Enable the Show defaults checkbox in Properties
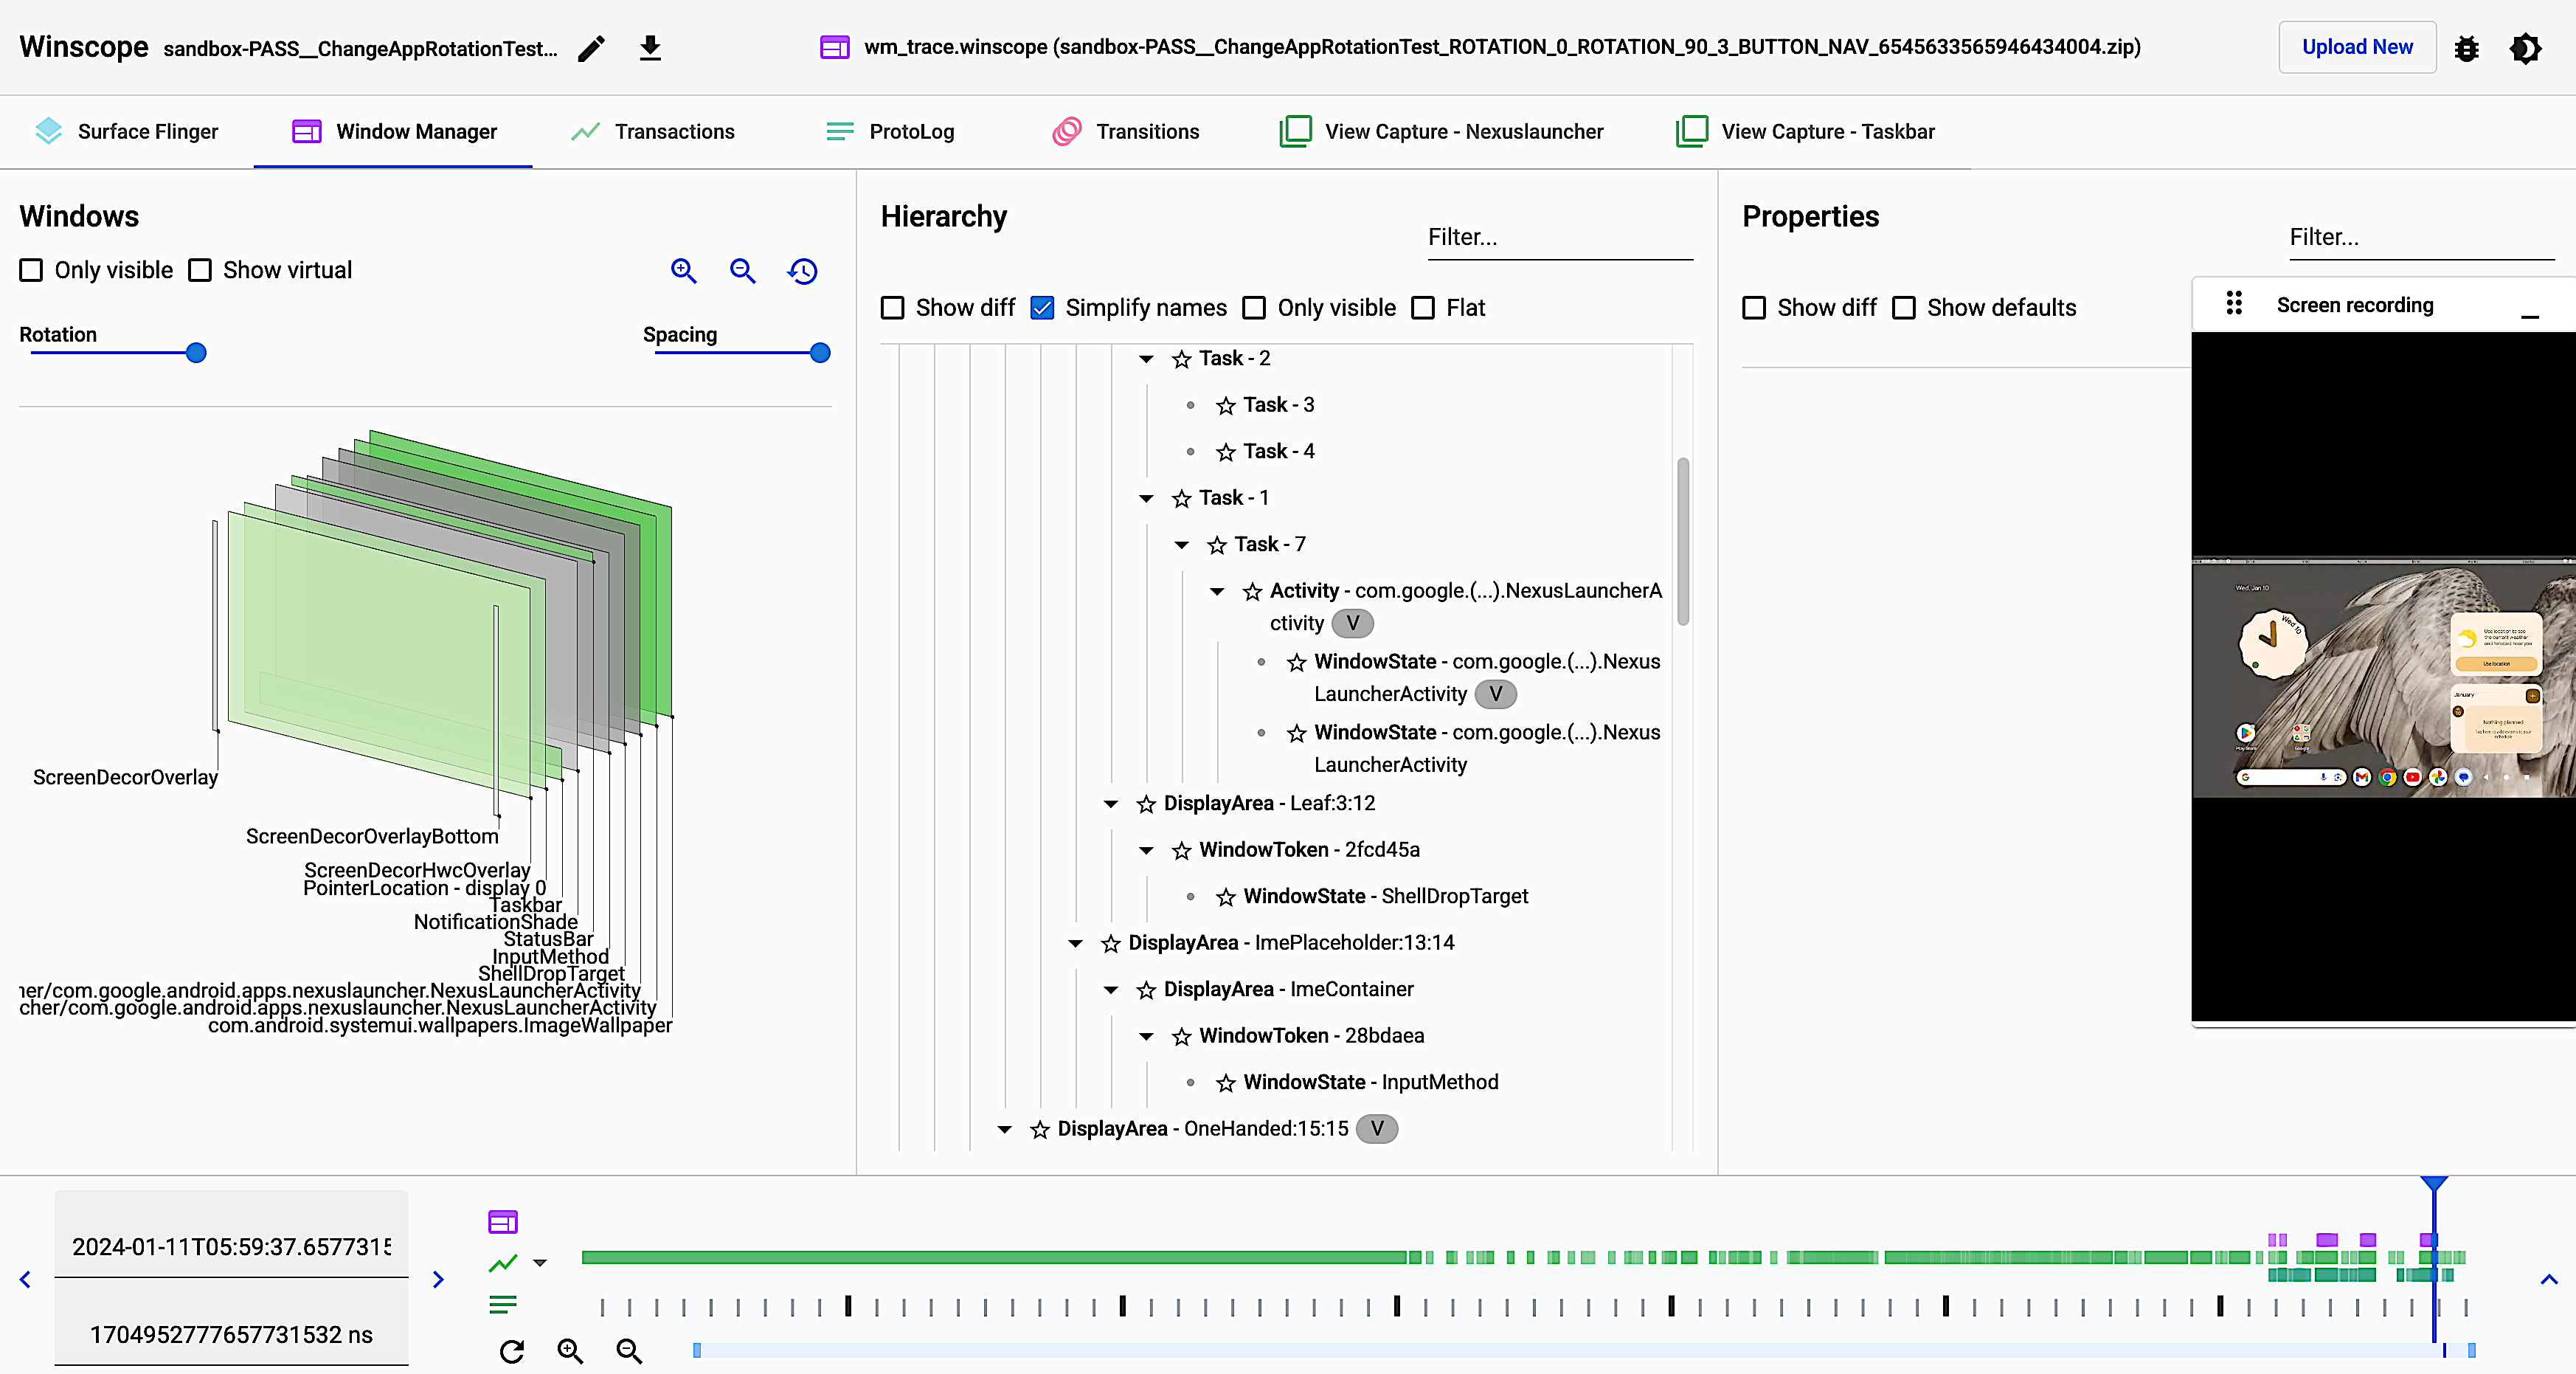 pos(1905,307)
